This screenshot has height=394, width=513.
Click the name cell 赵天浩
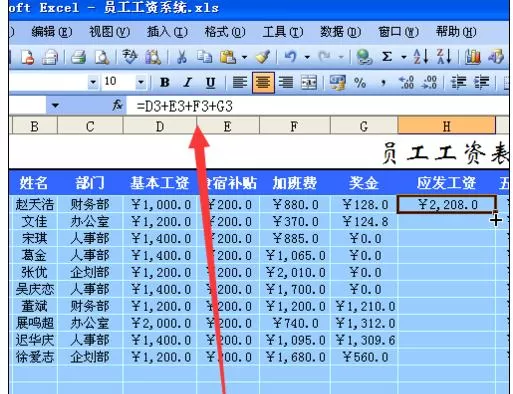tap(34, 204)
